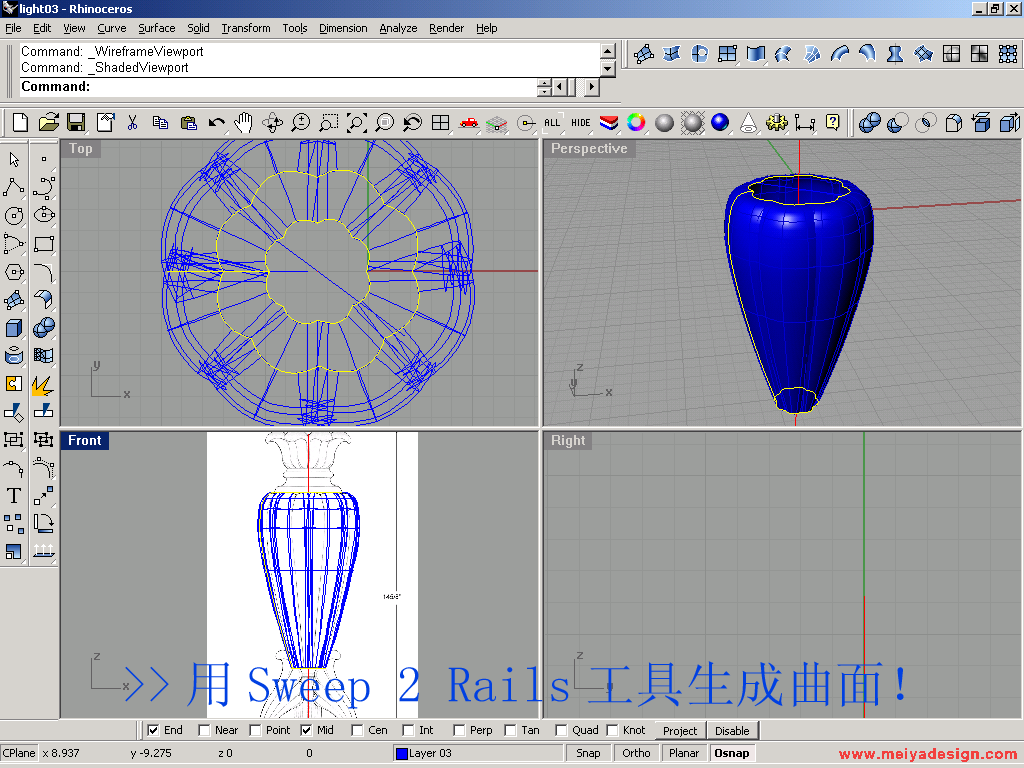This screenshot has width=1024, height=768.
Task: Click the Undo arrow icon
Action: pyautogui.click(x=216, y=123)
